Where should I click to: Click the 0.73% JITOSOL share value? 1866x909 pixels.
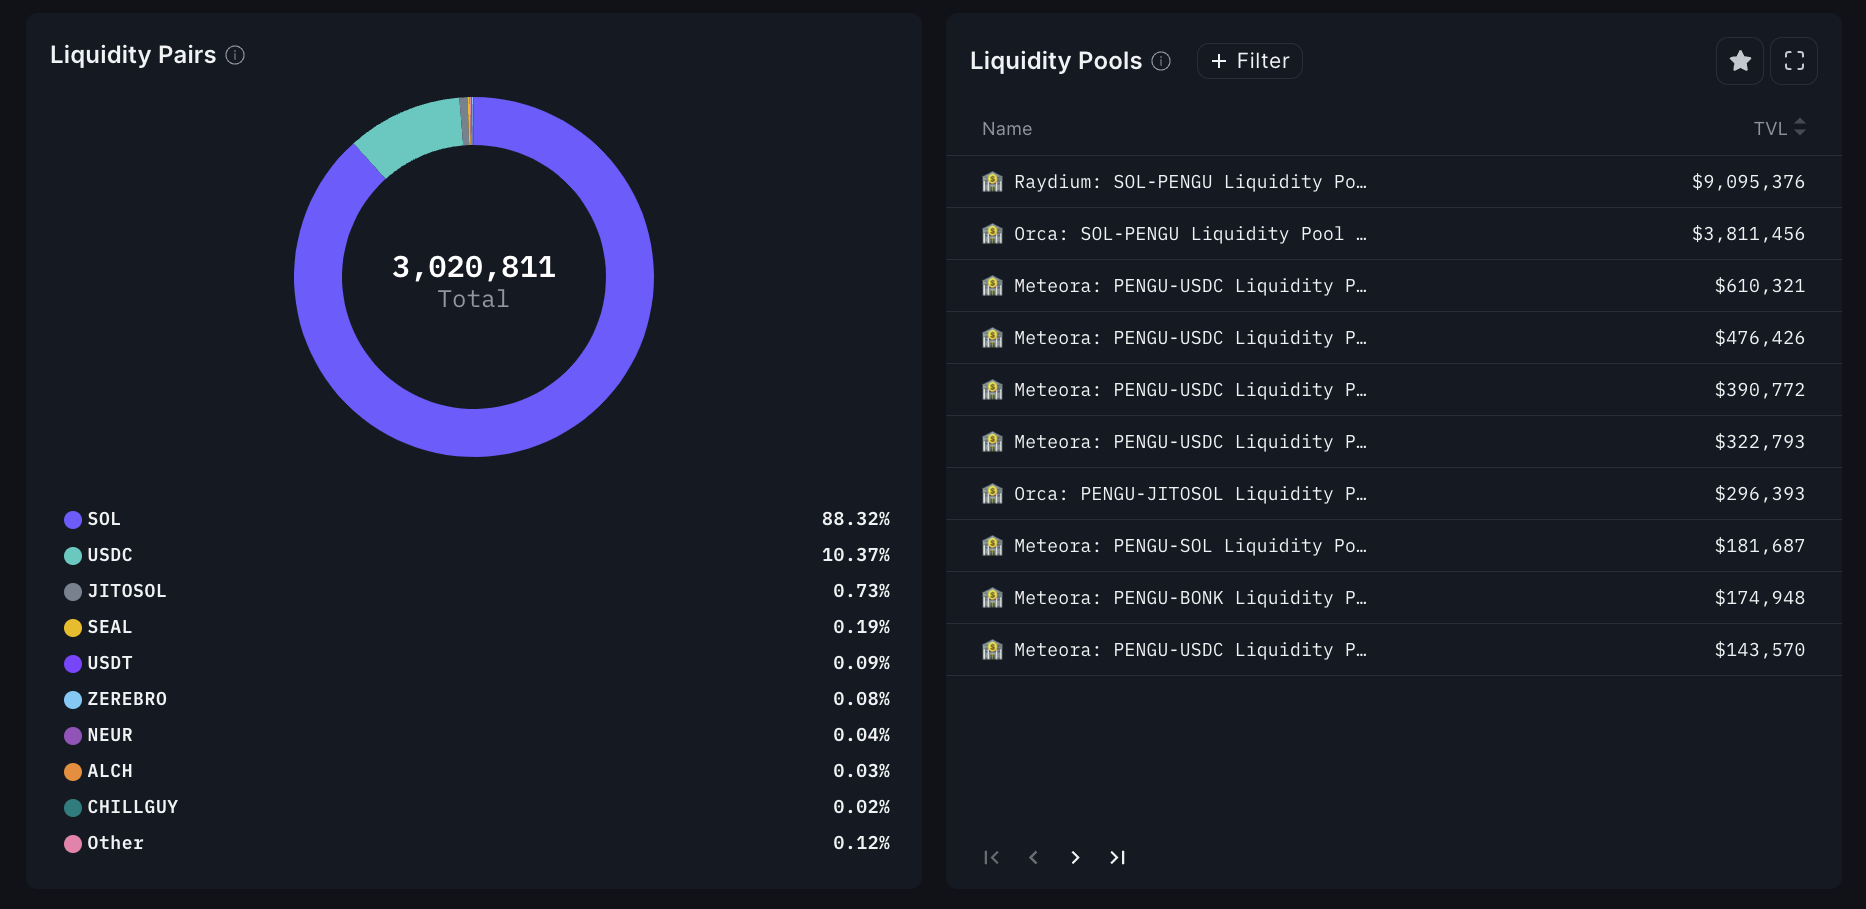click(x=862, y=591)
